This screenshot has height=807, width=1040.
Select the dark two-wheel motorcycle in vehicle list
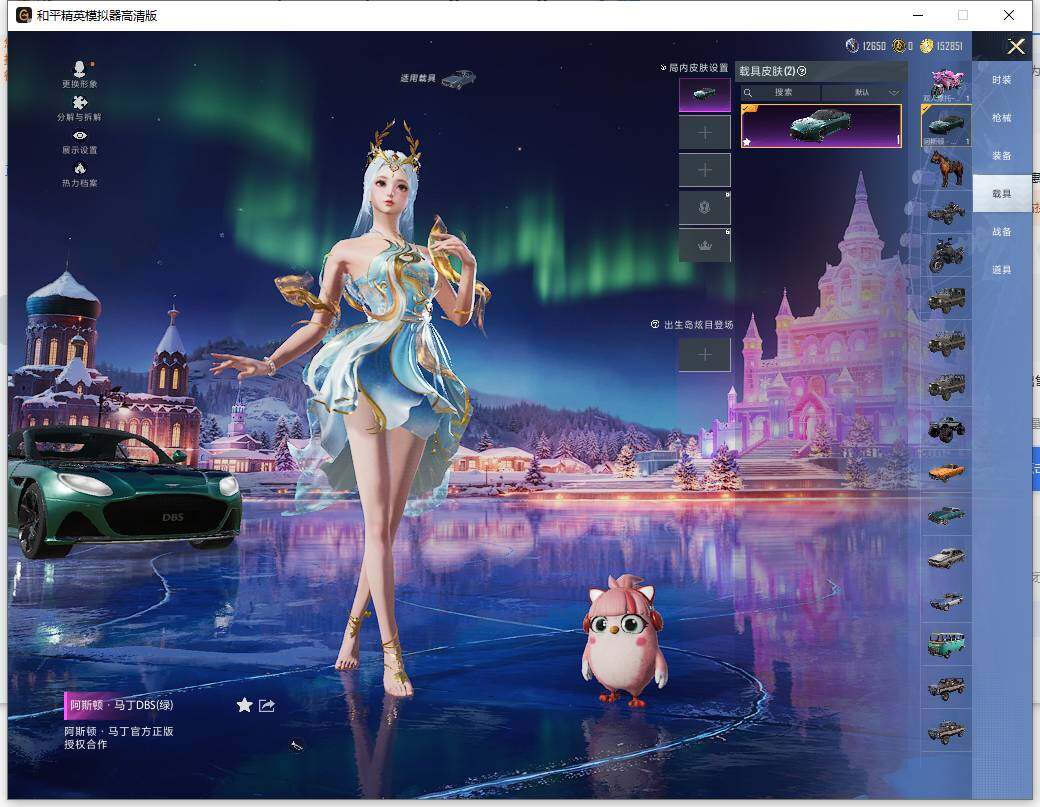pyautogui.click(x=946, y=255)
